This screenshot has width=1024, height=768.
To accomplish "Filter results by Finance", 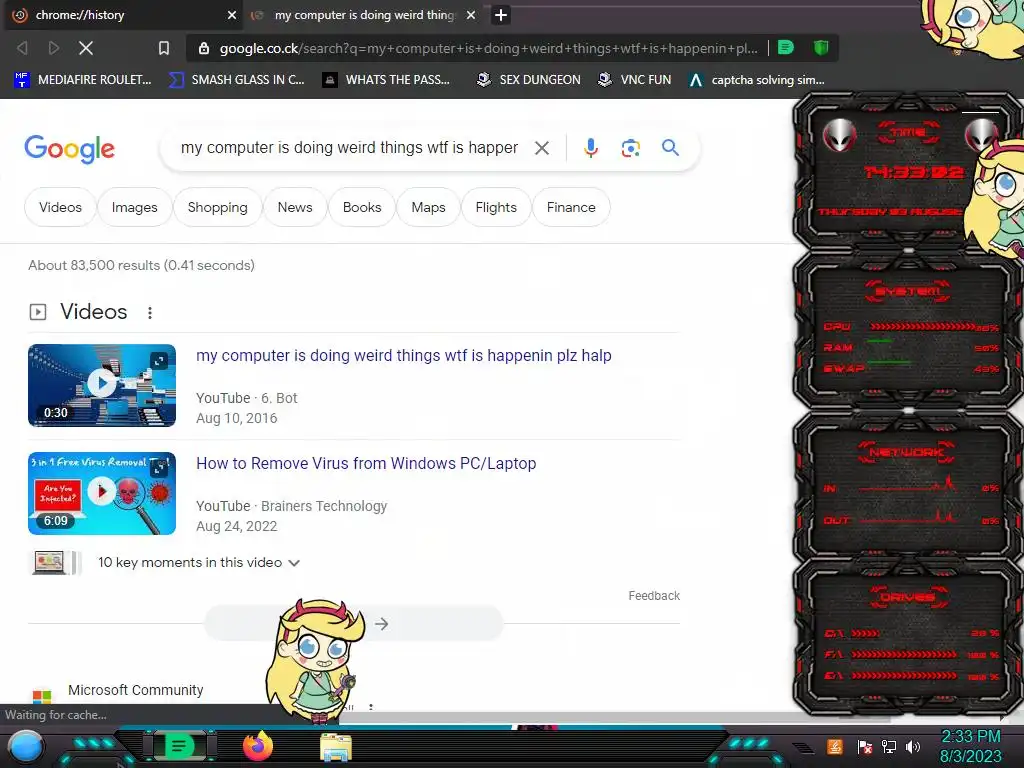I will tap(571, 207).
